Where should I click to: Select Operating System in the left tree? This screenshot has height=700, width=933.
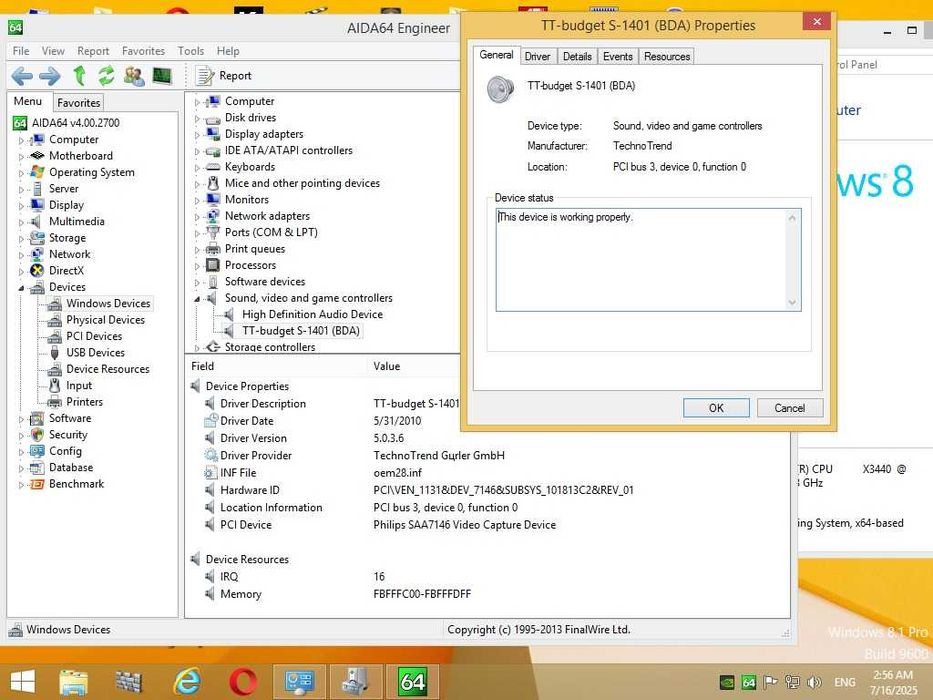(x=92, y=172)
